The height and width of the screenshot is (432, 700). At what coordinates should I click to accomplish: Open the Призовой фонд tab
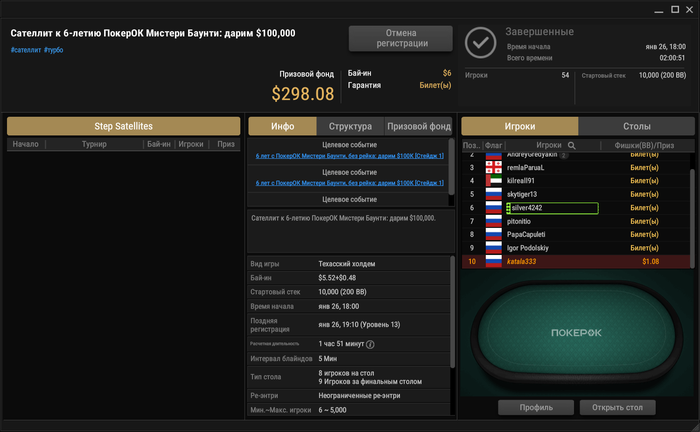pos(418,126)
